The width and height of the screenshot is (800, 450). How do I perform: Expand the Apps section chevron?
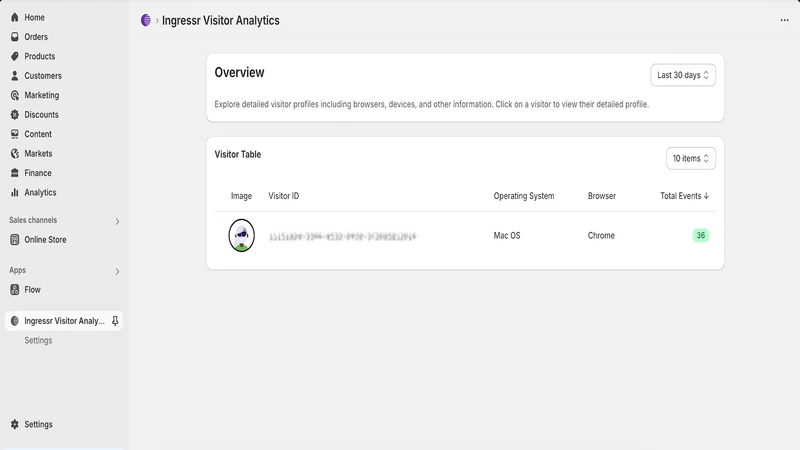tap(117, 271)
